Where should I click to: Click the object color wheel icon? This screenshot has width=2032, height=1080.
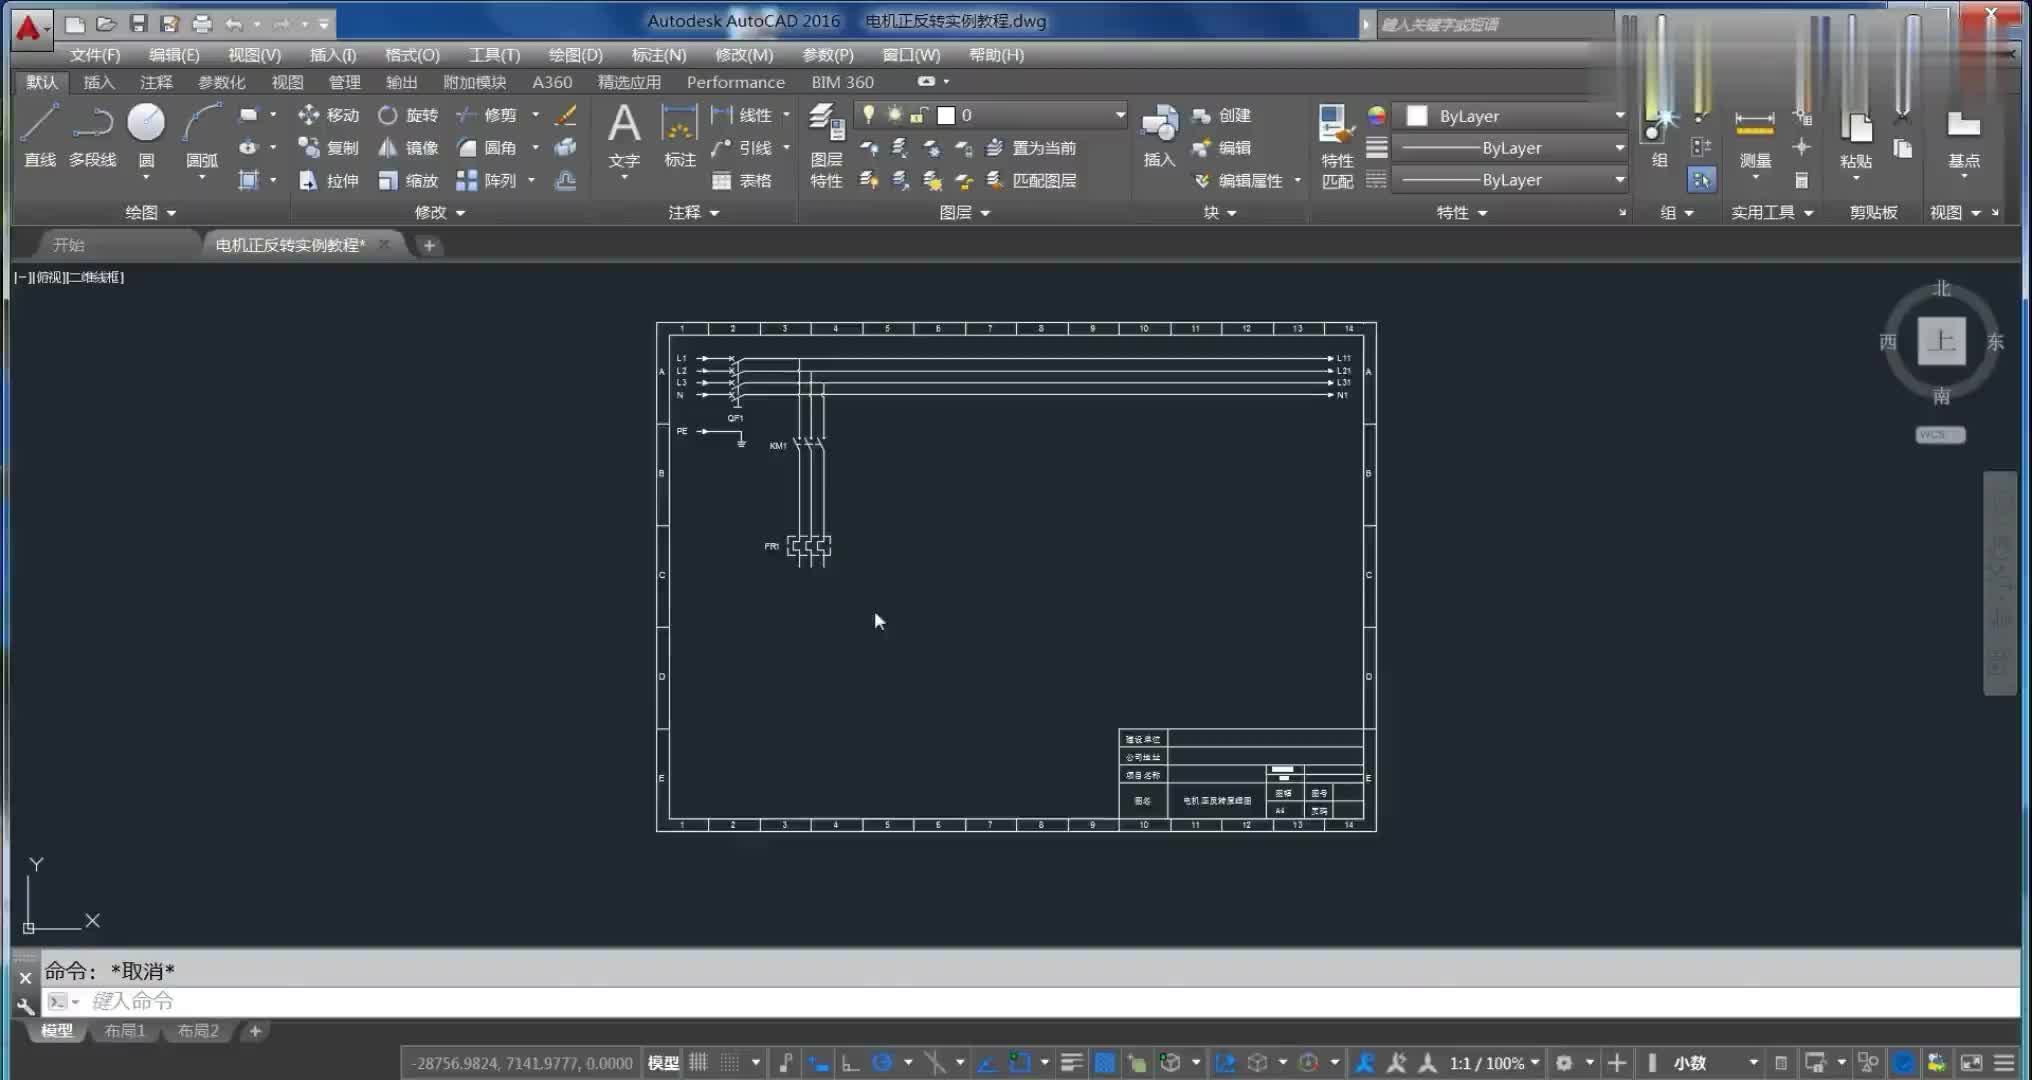click(x=1377, y=116)
